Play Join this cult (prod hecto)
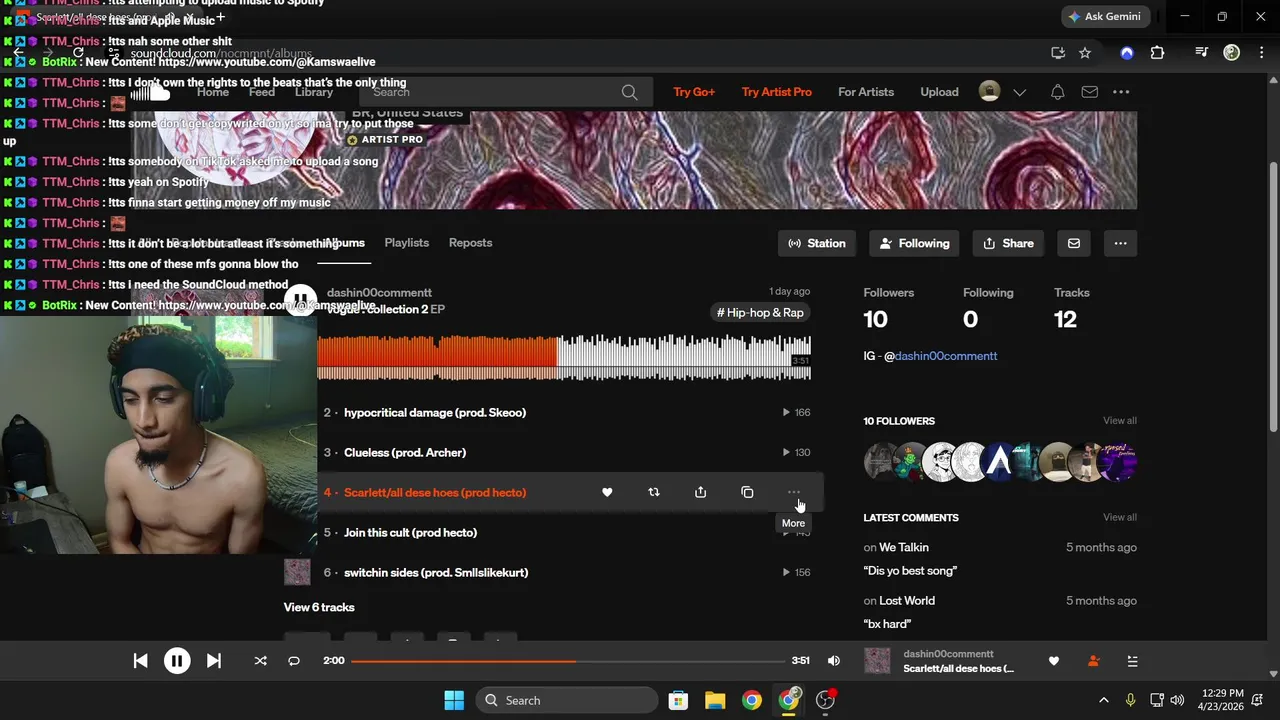This screenshot has height=720, width=1280. click(x=410, y=532)
